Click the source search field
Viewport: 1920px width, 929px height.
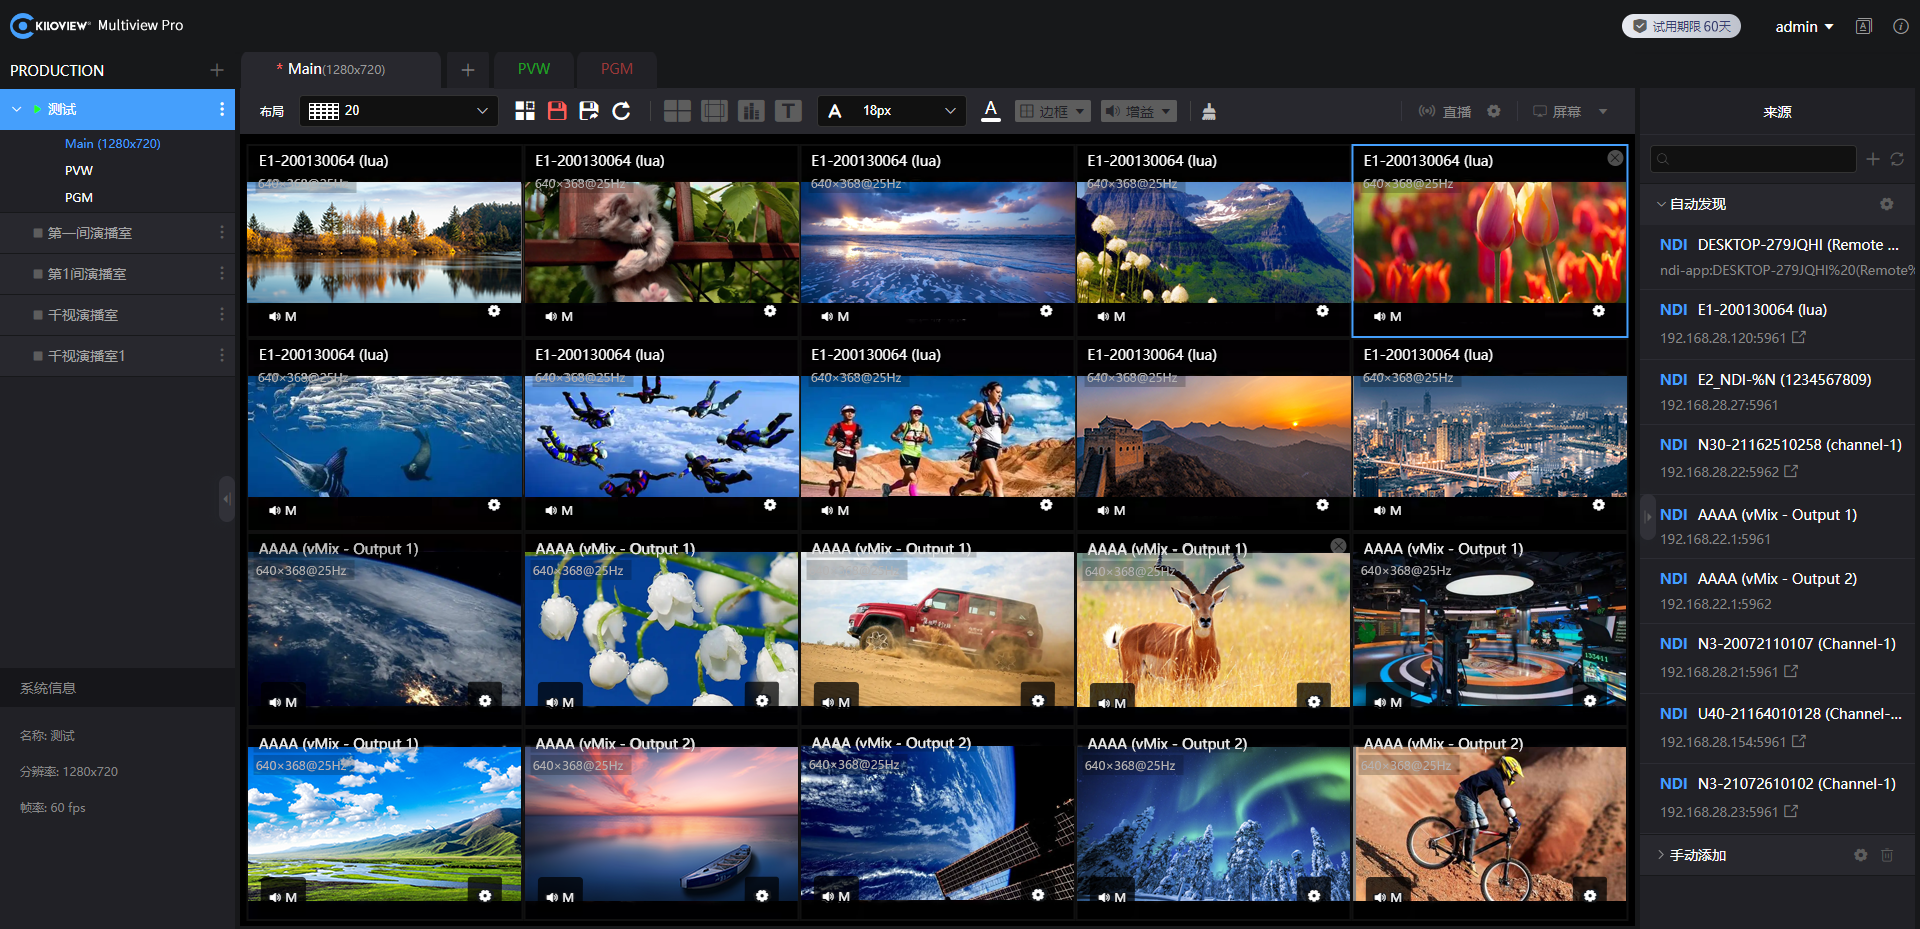(1753, 159)
